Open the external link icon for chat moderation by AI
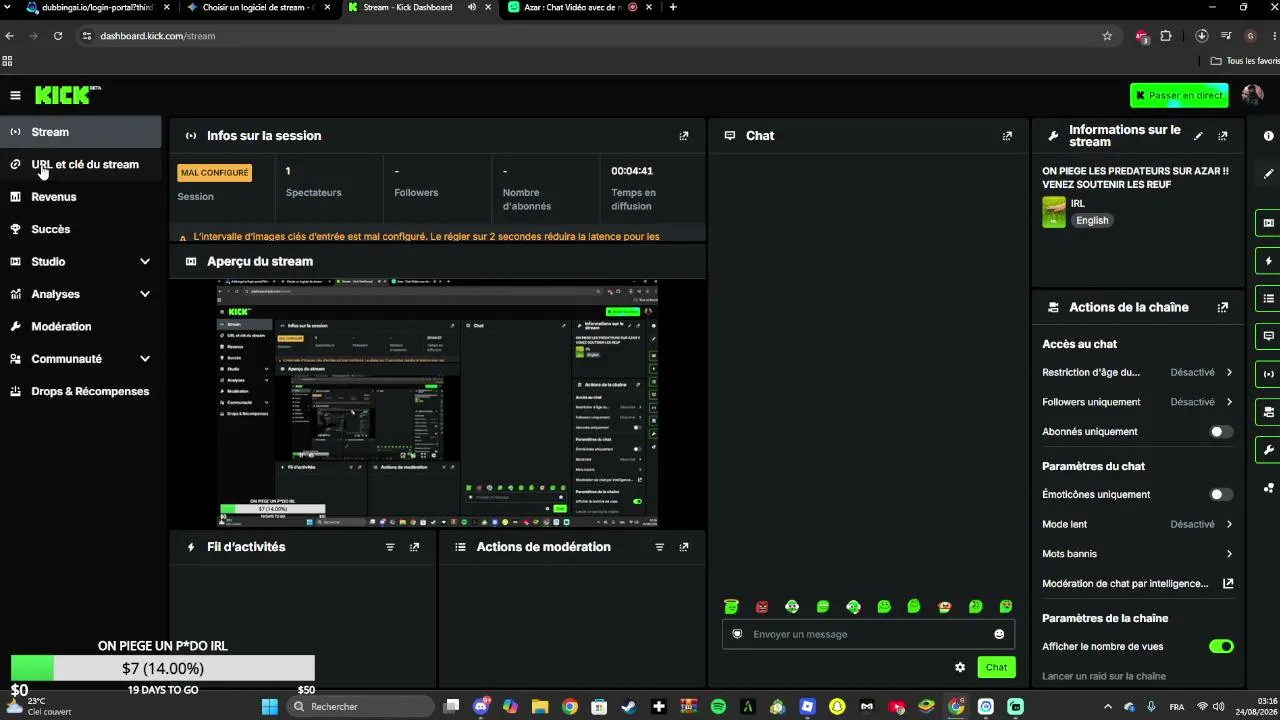This screenshot has height=720, width=1280. 1228,584
